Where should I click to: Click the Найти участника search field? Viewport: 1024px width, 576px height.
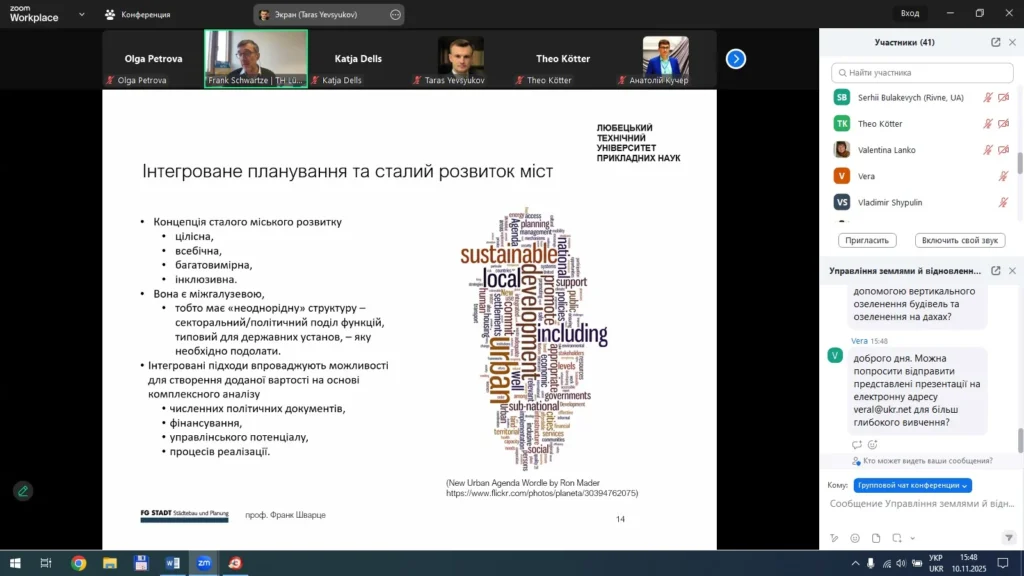coord(920,73)
